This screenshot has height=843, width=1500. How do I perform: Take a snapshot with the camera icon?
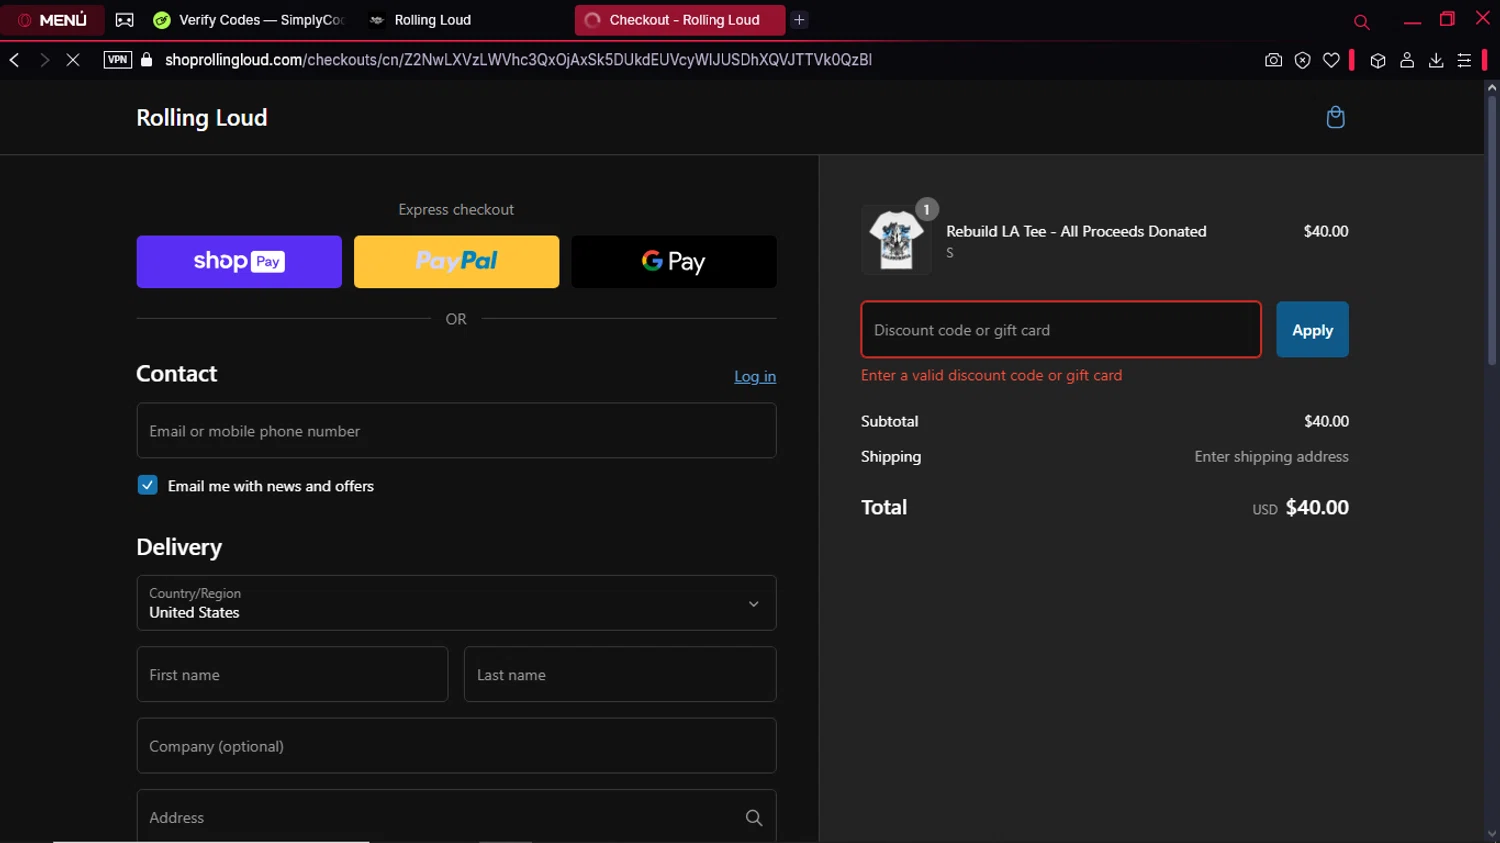click(1273, 60)
